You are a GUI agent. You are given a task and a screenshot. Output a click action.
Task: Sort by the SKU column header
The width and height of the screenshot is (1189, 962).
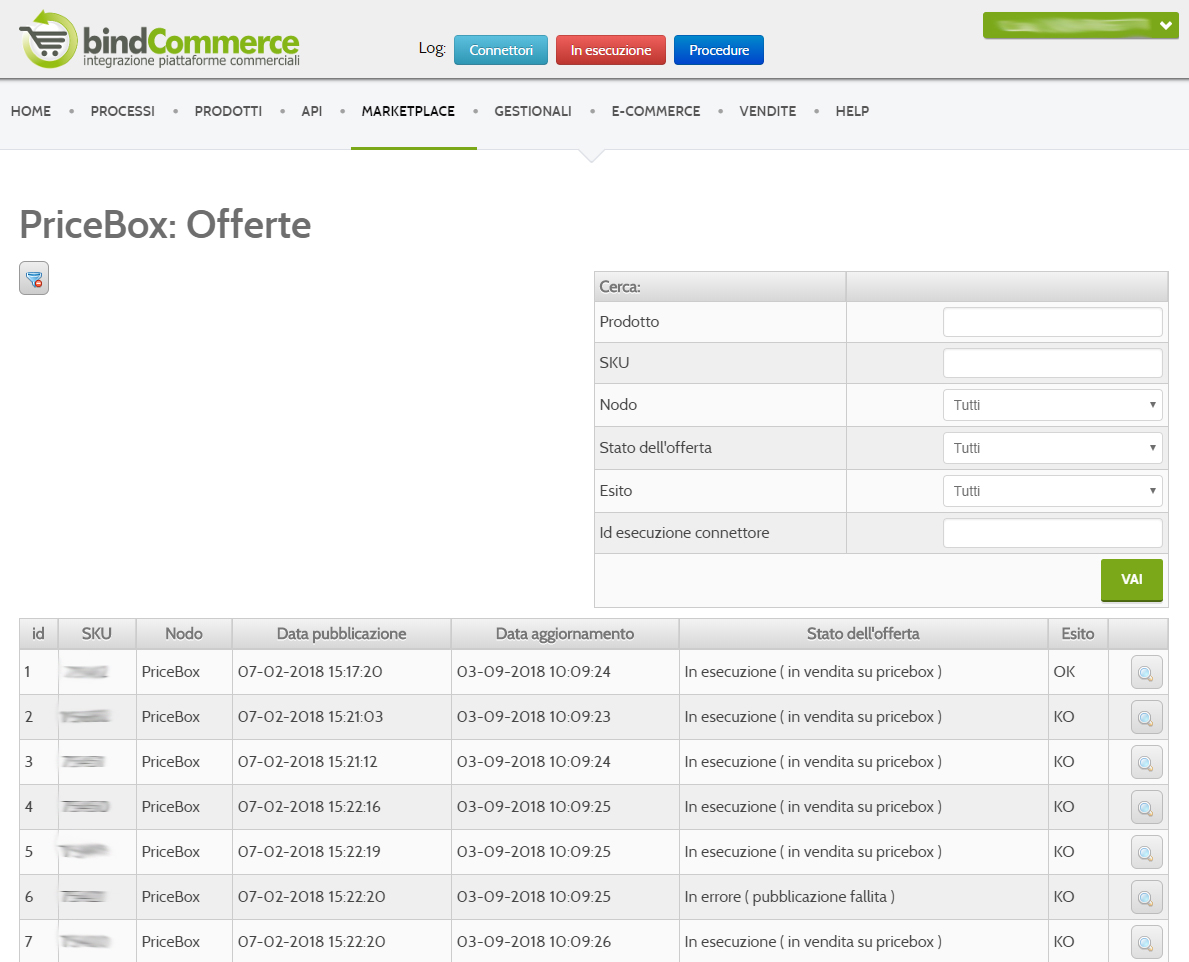[97, 634]
